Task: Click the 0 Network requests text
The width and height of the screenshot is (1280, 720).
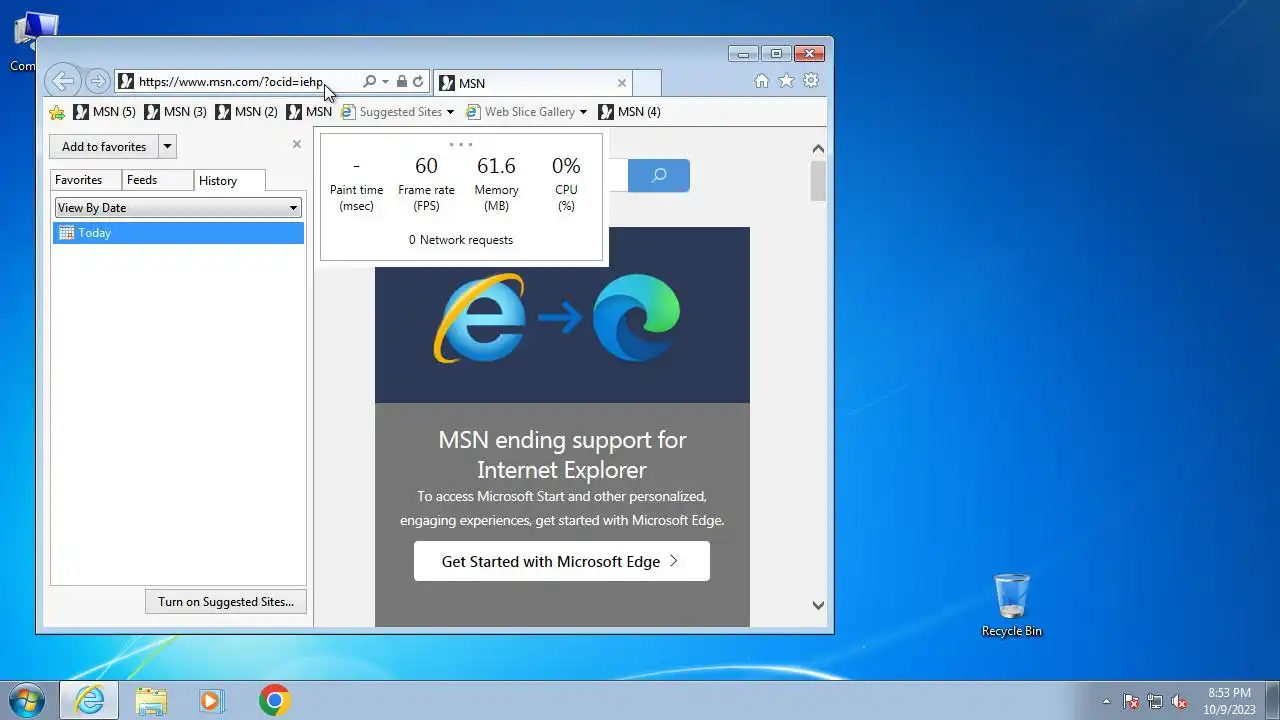Action: [x=461, y=240]
